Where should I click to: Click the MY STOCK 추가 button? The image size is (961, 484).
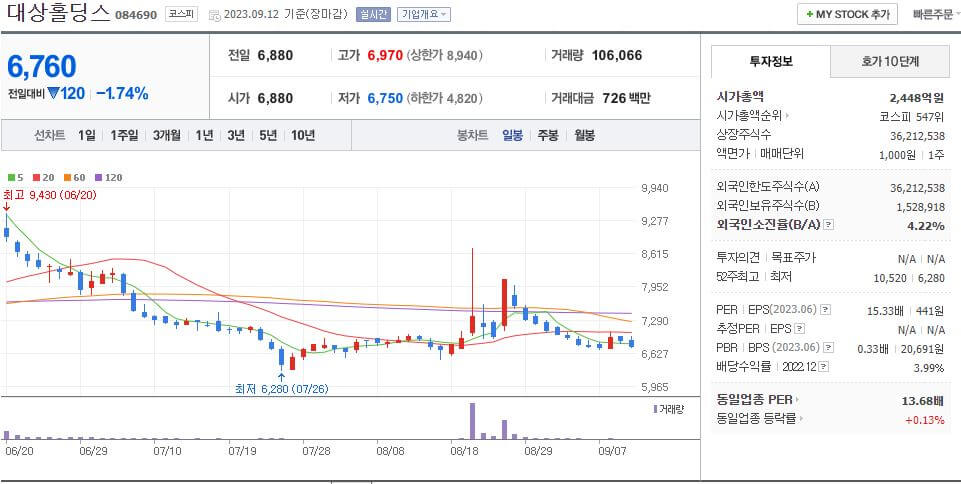tap(847, 14)
